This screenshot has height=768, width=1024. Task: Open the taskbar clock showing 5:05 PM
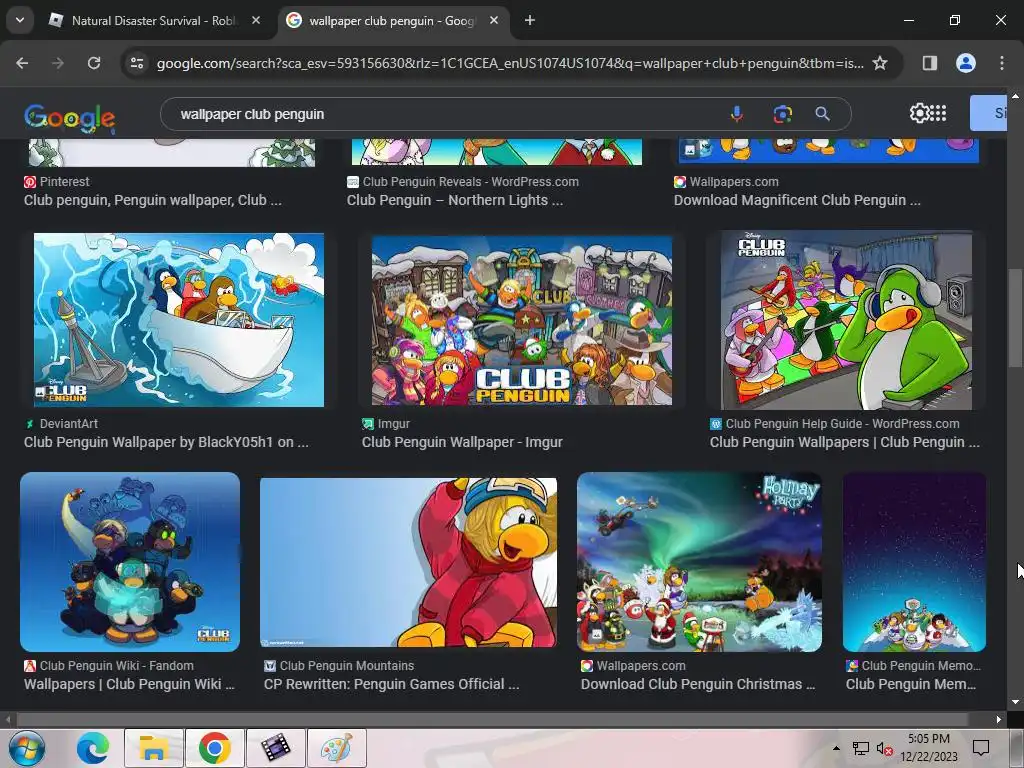pyautogui.click(x=929, y=748)
